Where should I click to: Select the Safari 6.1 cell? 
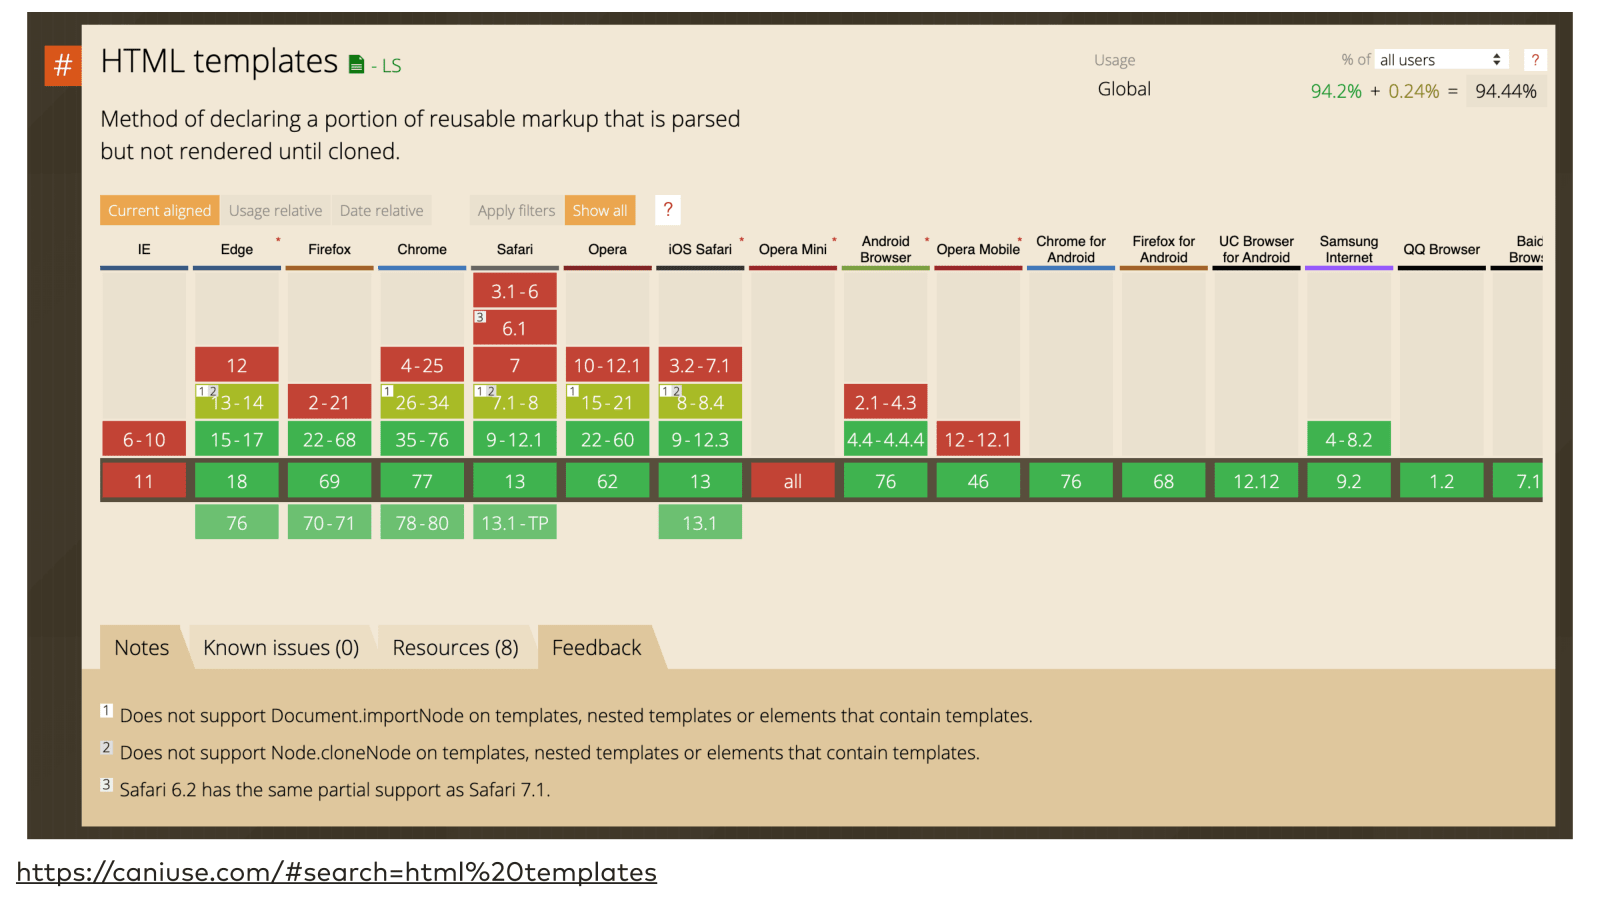(x=515, y=328)
